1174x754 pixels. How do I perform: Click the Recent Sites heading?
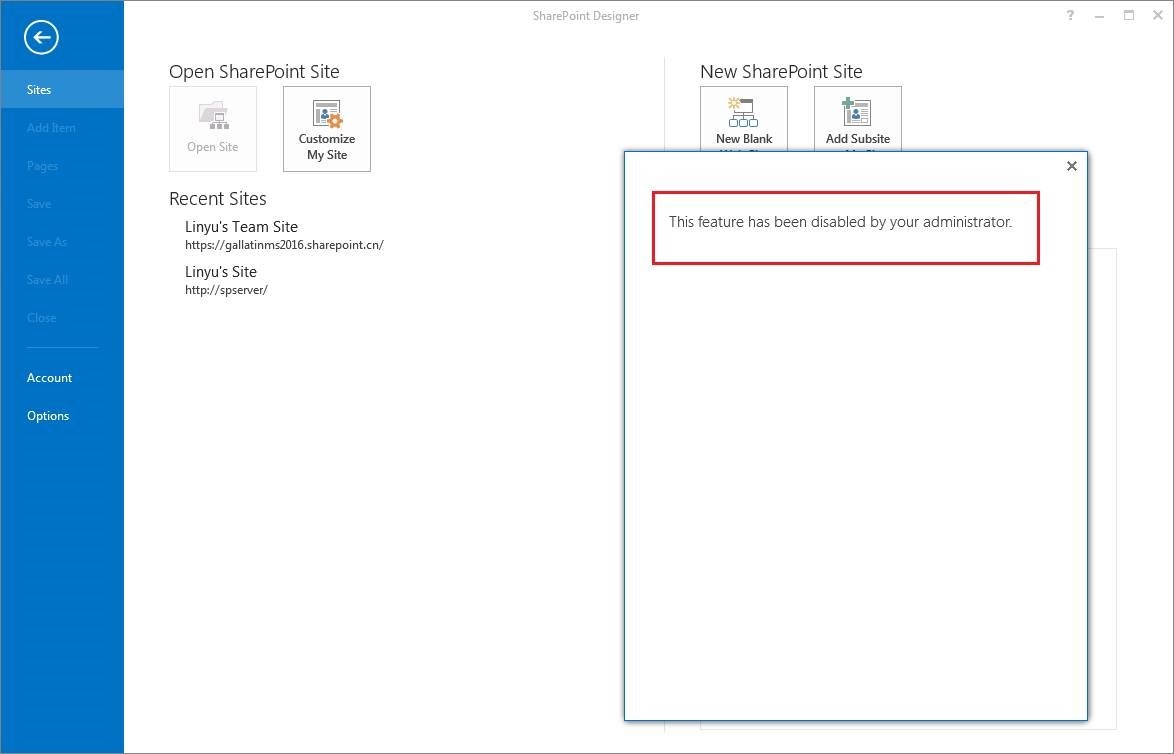pyautogui.click(x=218, y=198)
